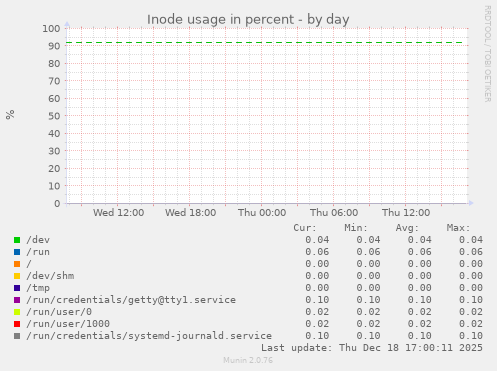Select the /tmp legend label

click(38, 288)
